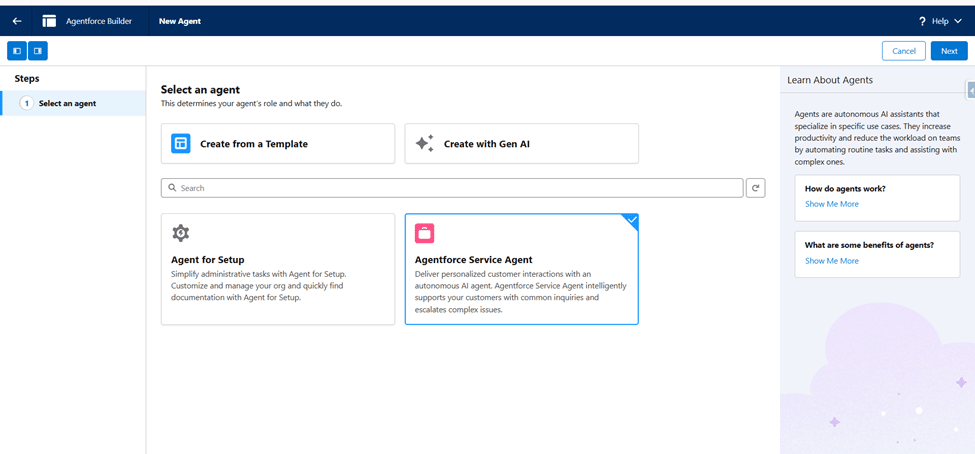Focus the agent Search field
Image resolution: width=975 pixels, height=454 pixels.
click(x=452, y=188)
